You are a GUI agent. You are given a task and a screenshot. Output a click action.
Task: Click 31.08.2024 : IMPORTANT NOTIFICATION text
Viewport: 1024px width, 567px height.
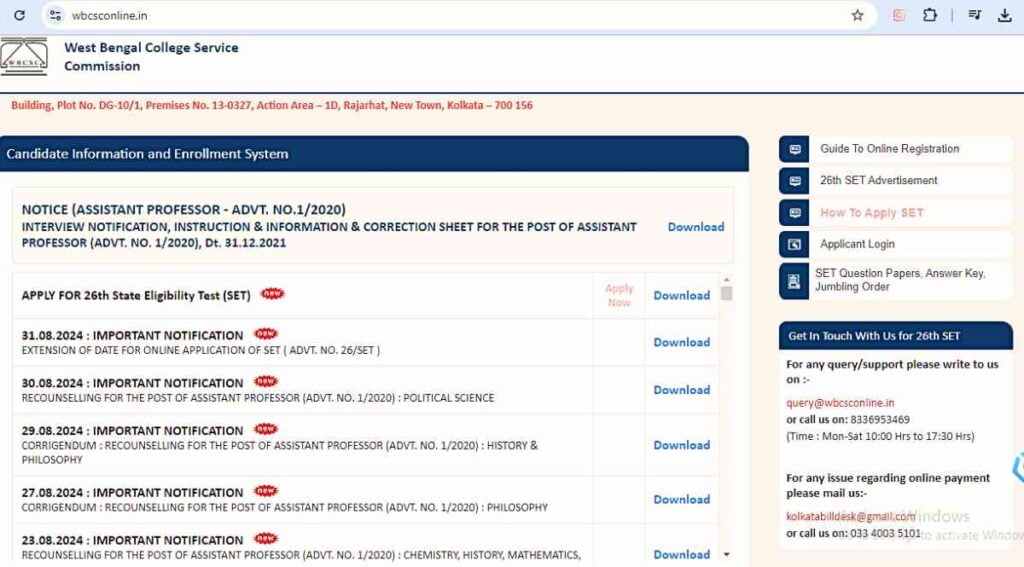(x=132, y=336)
